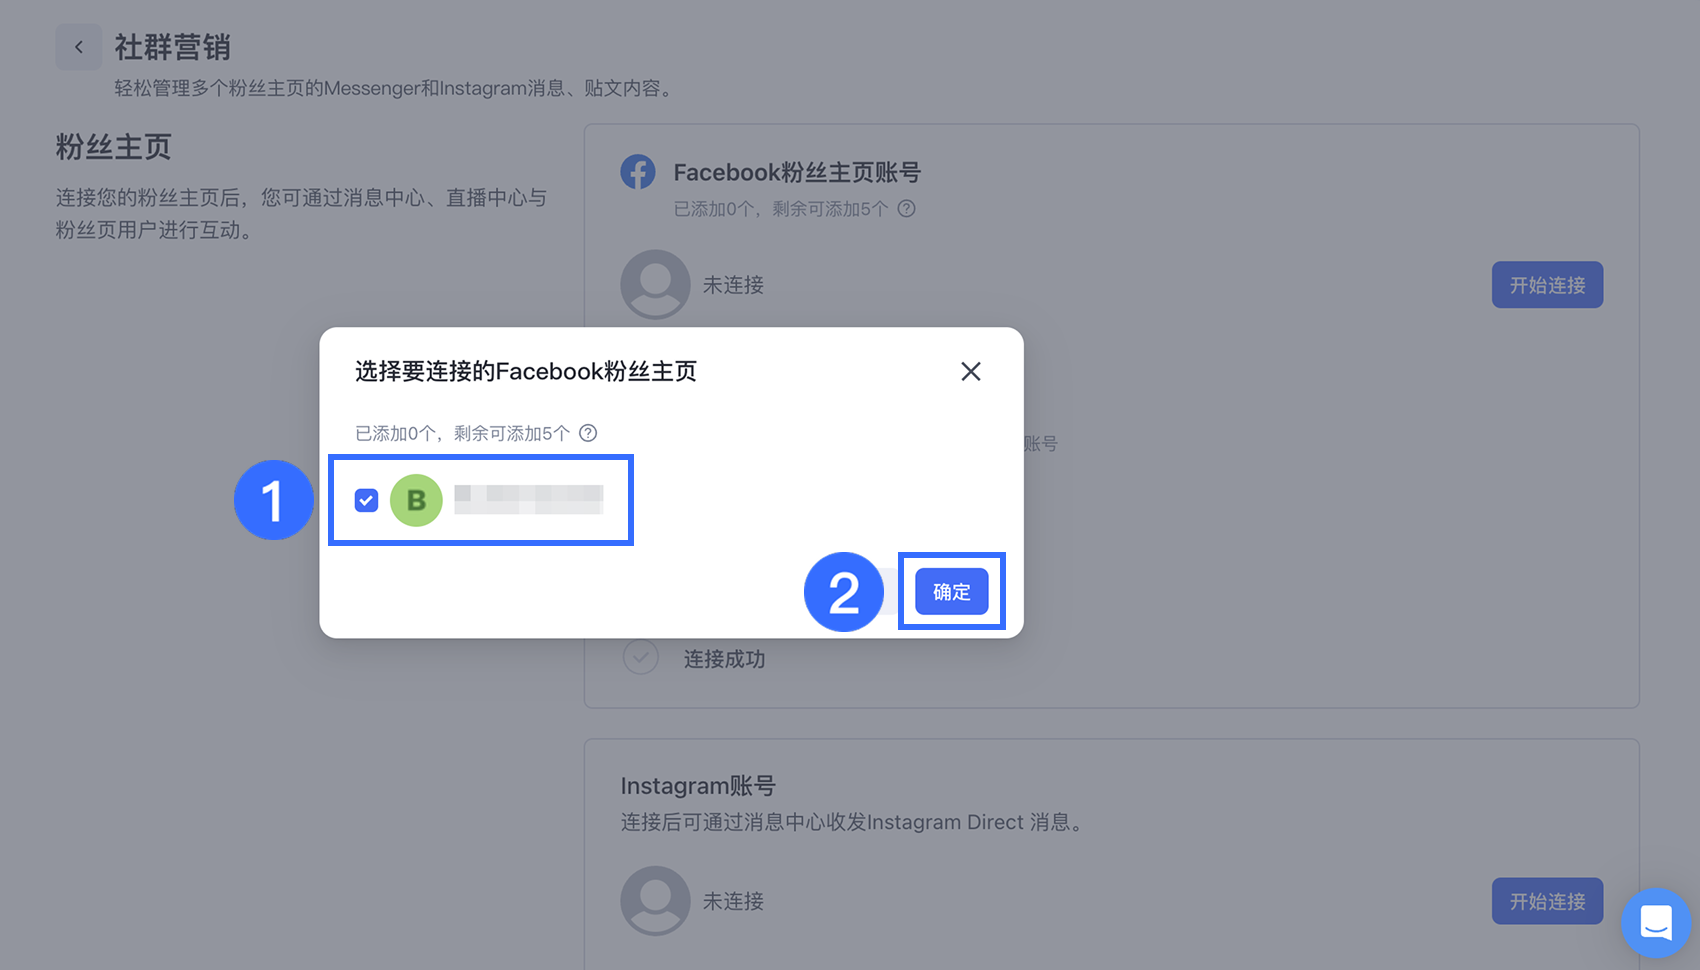Viewport: 1700px width, 970px height.
Task: Click the 粉丝主页 section heading
Action: pyautogui.click(x=113, y=148)
